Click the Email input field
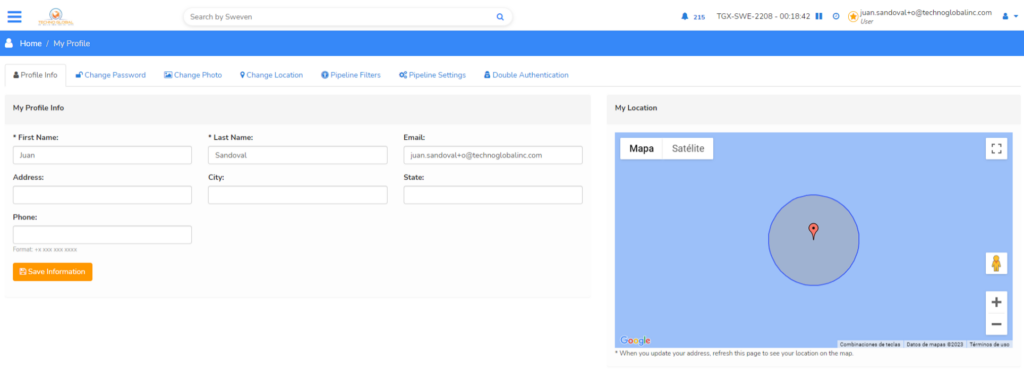 click(493, 155)
